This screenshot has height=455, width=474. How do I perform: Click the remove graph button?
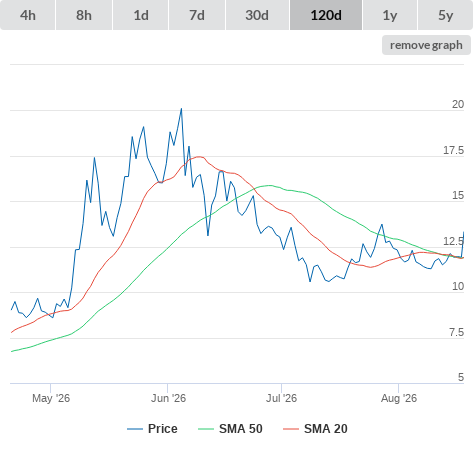[x=426, y=45]
